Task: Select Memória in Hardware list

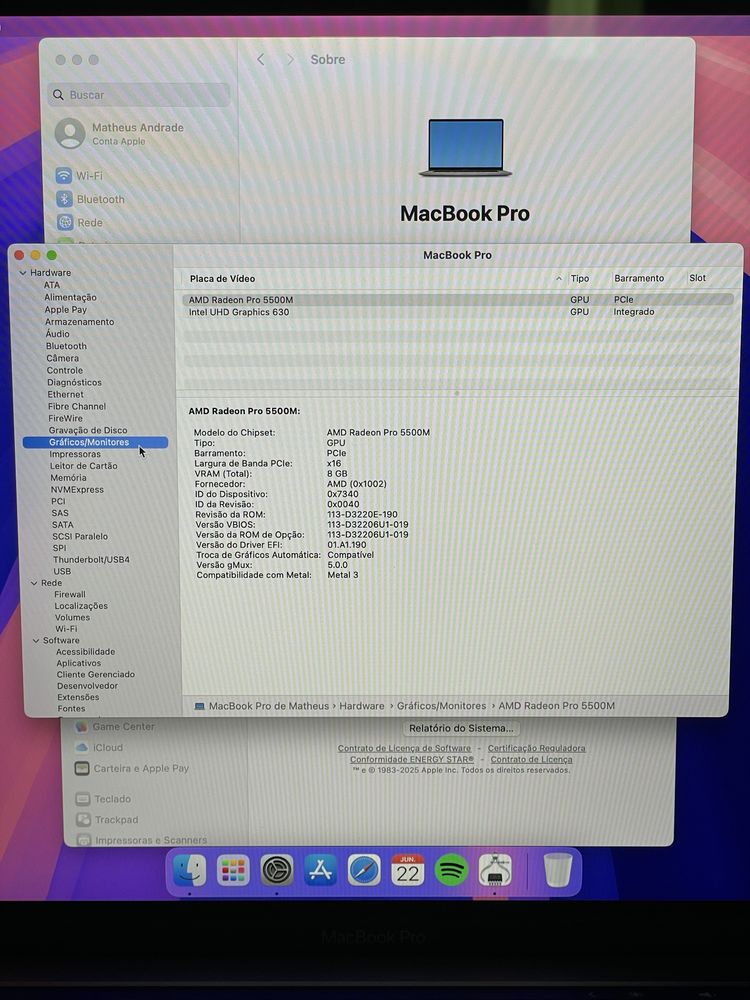Action: [x=68, y=478]
